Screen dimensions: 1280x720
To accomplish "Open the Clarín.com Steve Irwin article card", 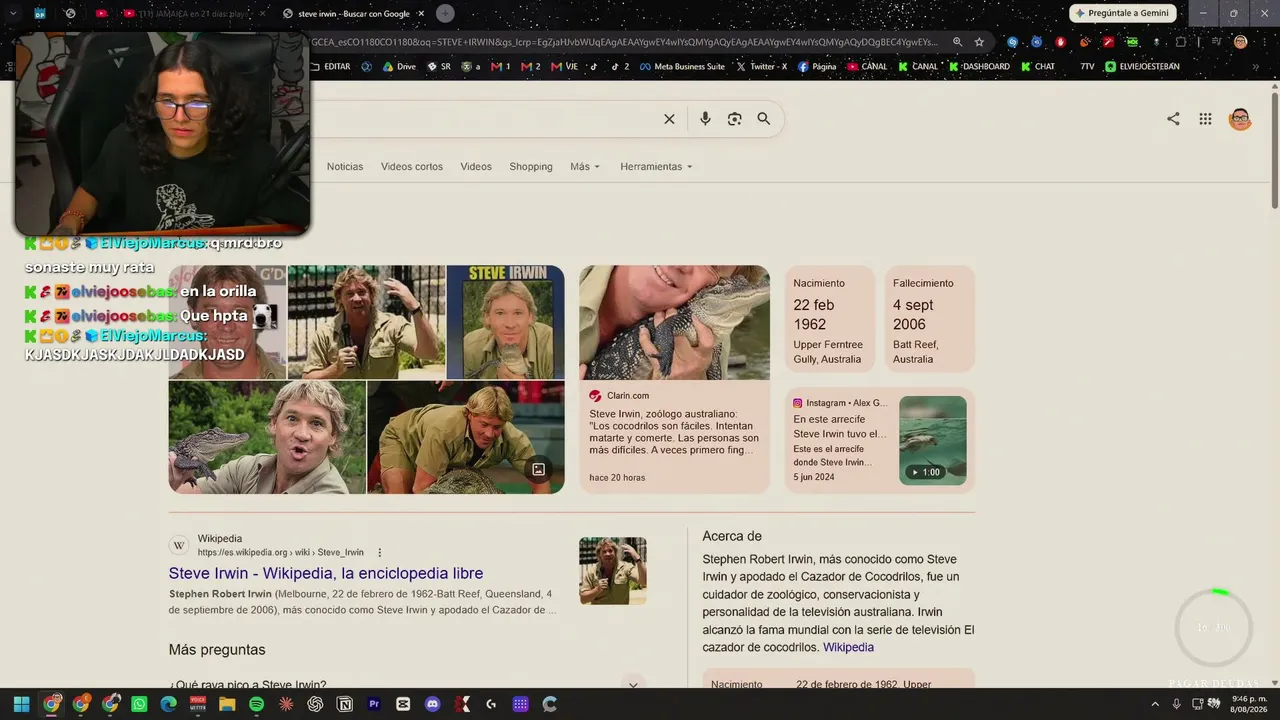I will (675, 379).
